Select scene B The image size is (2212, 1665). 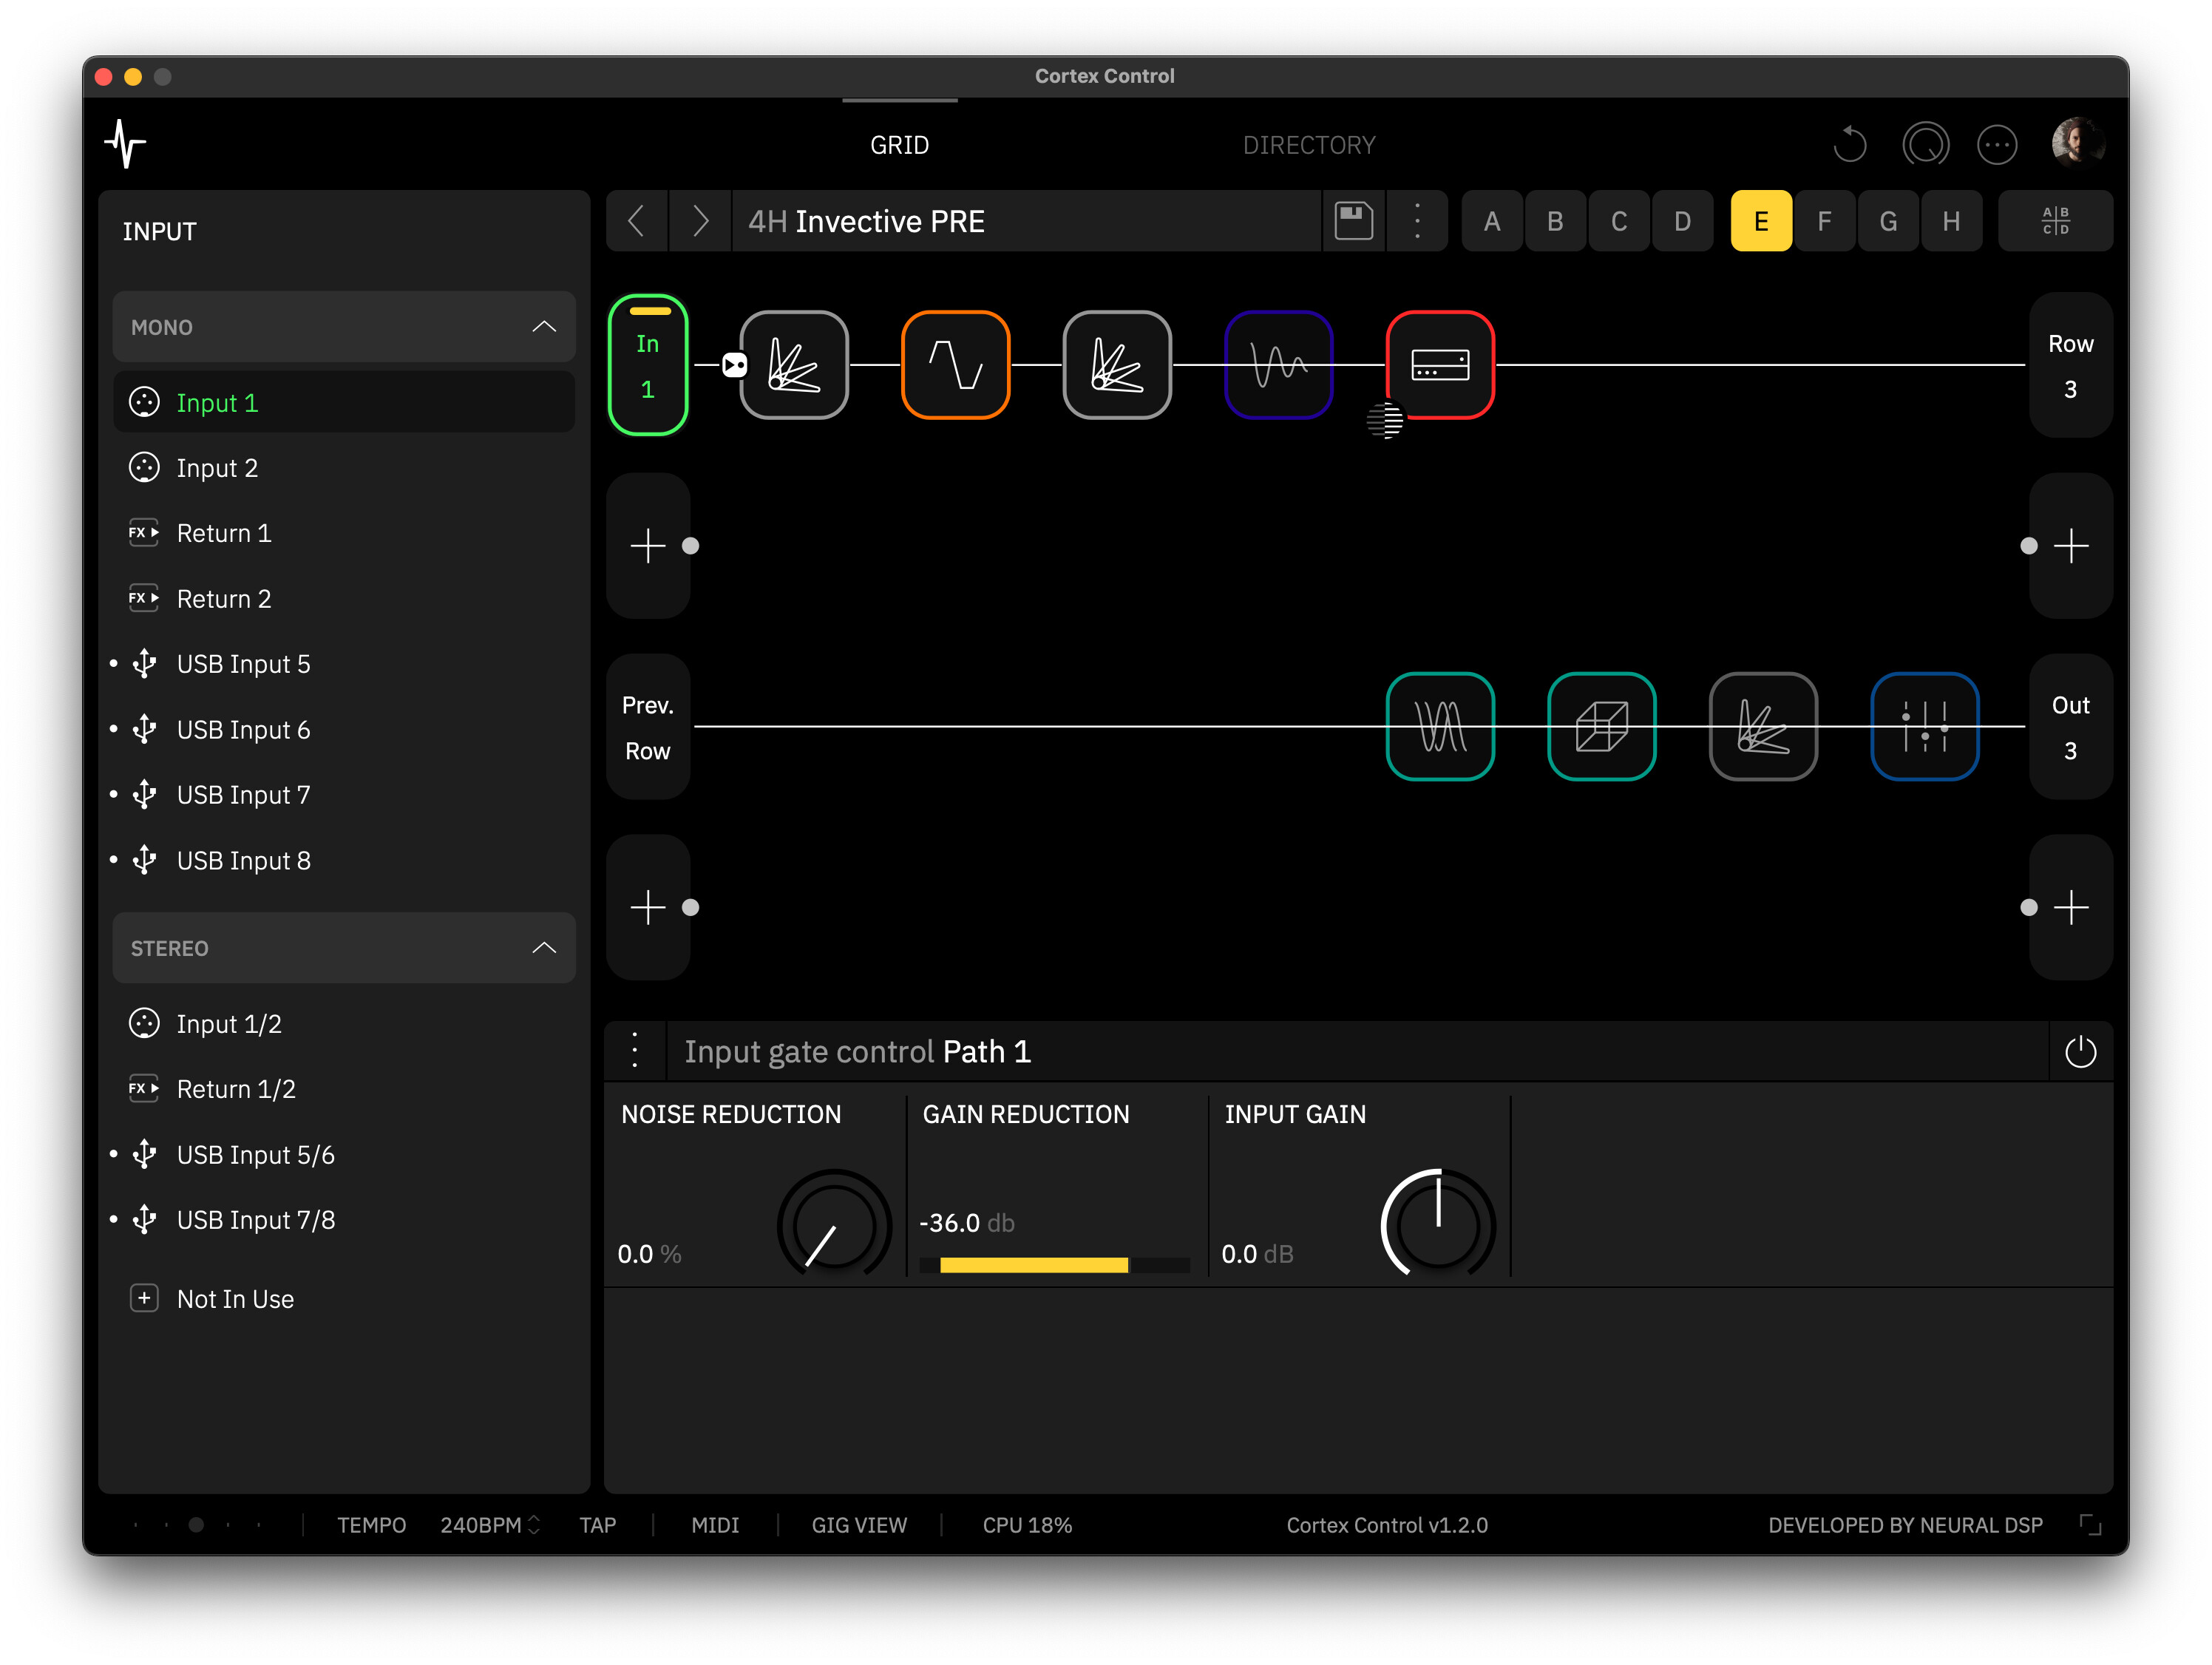pyautogui.click(x=1555, y=220)
